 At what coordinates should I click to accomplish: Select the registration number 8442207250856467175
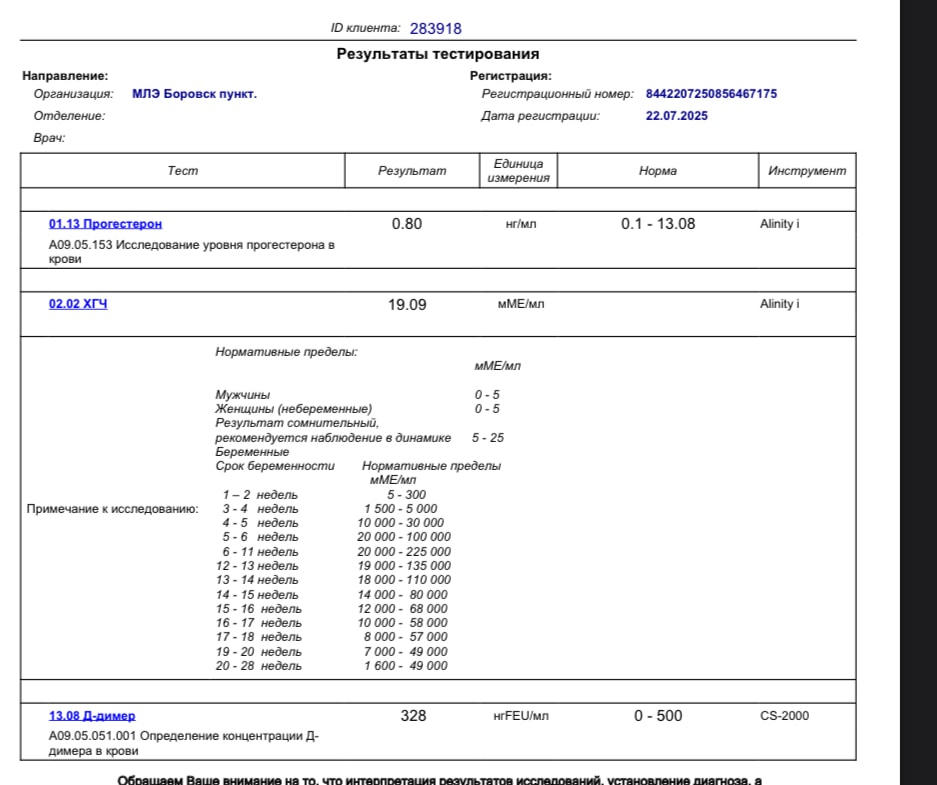pos(711,94)
